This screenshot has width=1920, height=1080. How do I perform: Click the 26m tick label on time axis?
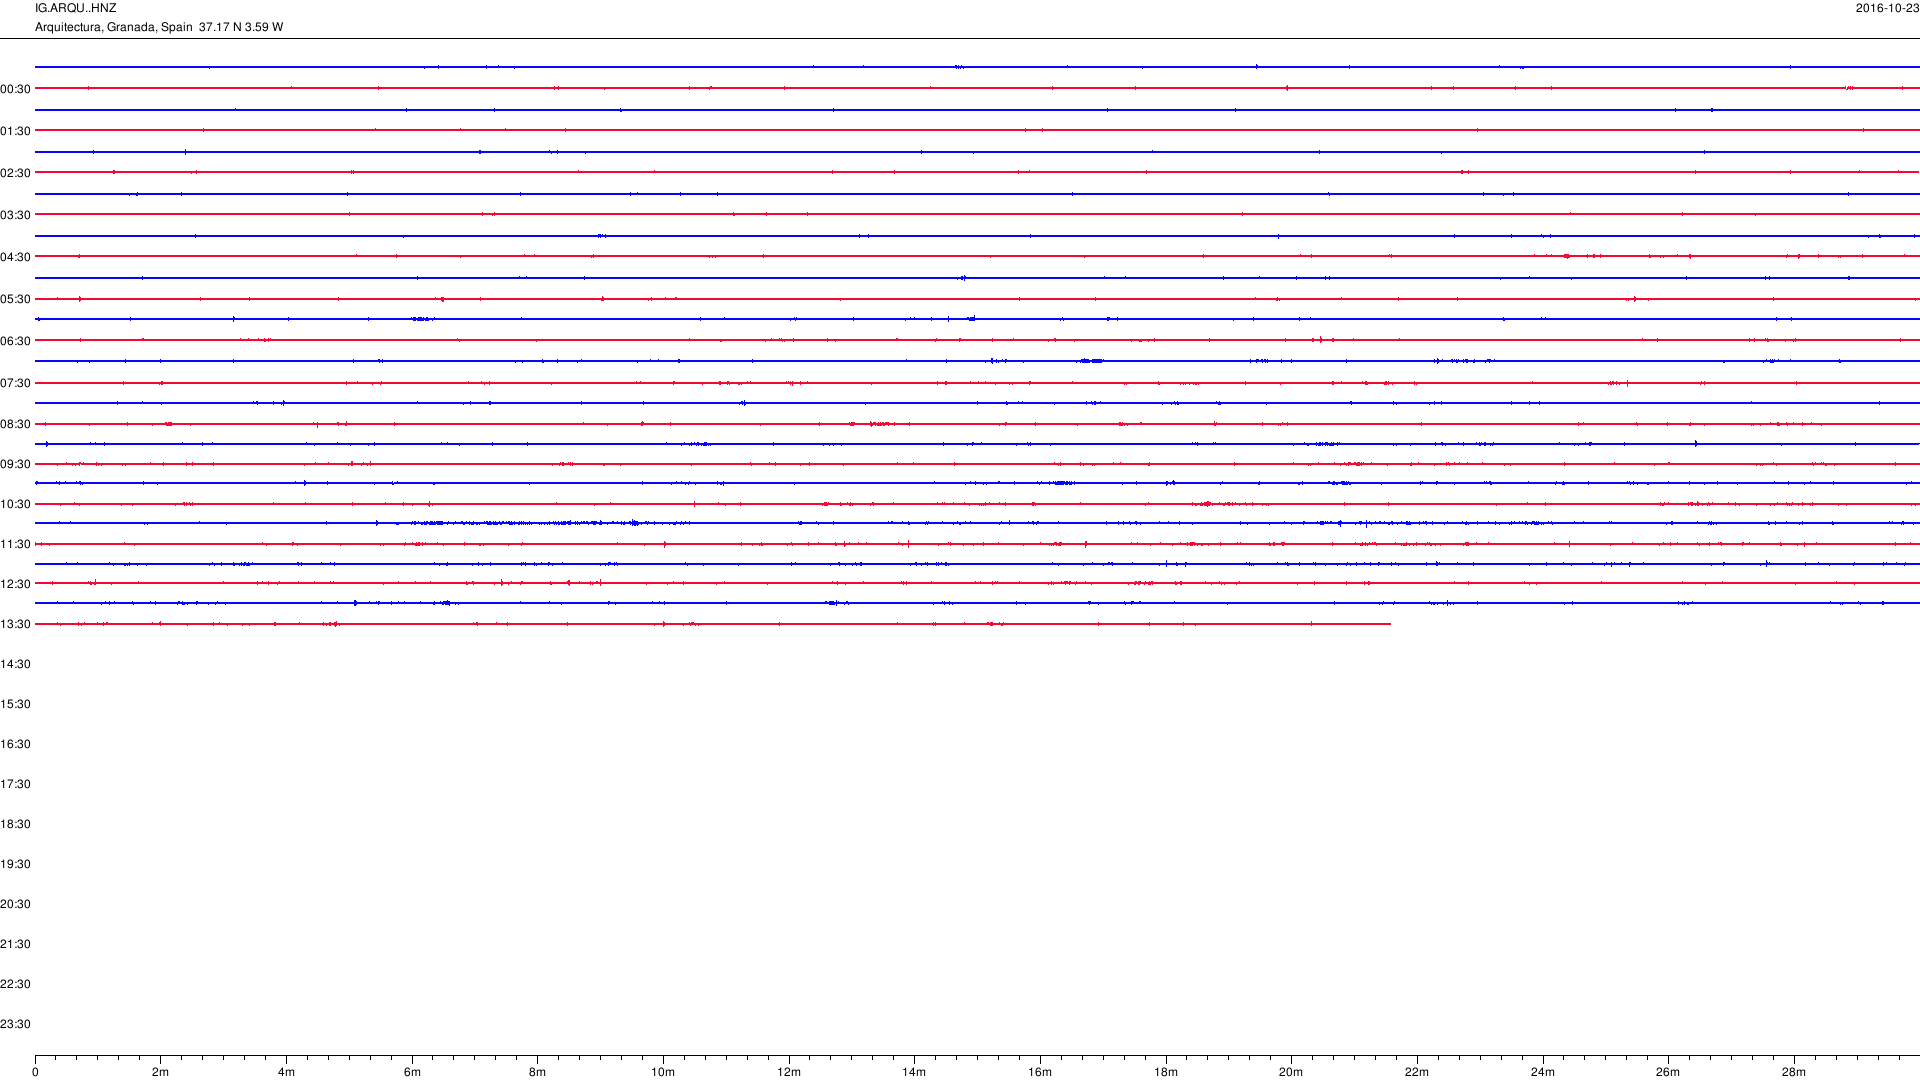coord(1668,1072)
